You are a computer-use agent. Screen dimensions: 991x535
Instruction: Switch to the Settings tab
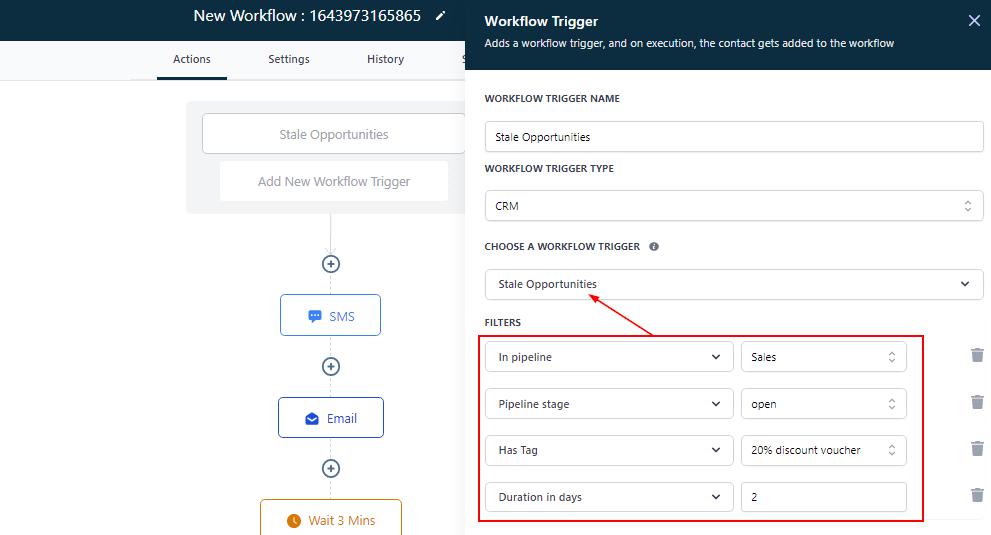[289, 59]
